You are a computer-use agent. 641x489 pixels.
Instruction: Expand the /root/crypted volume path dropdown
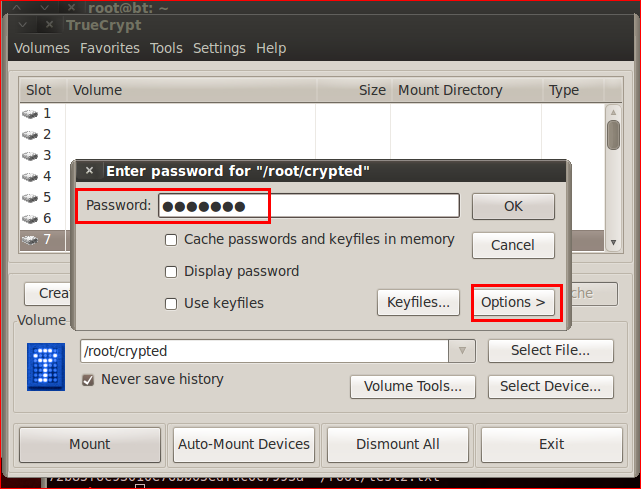(x=462, y=351)
